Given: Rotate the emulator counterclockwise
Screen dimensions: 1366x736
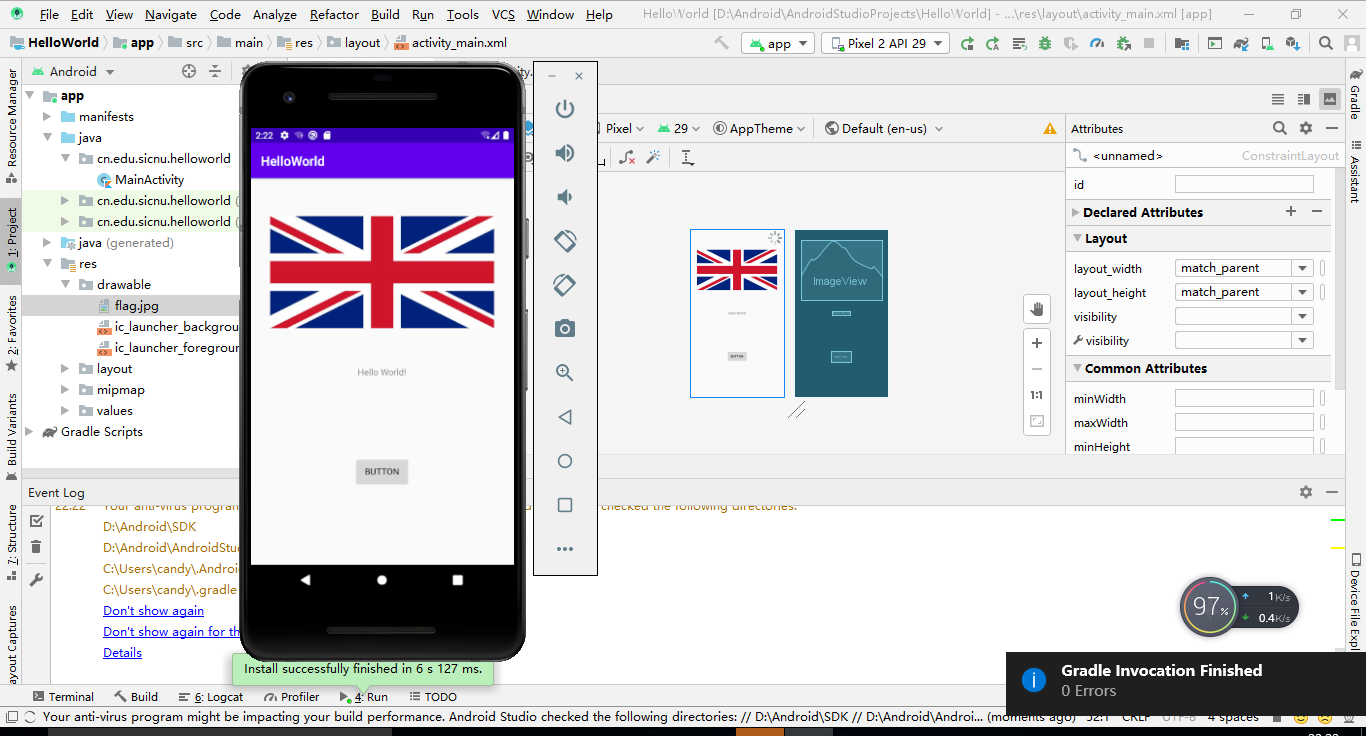Looking at the screenshot, I should point(565,241).
